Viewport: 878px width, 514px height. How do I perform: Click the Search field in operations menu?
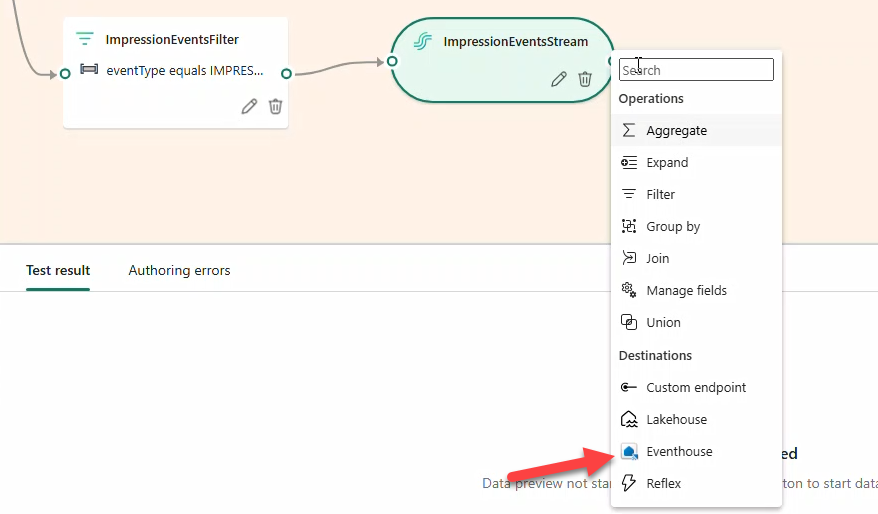coord(696,70)
